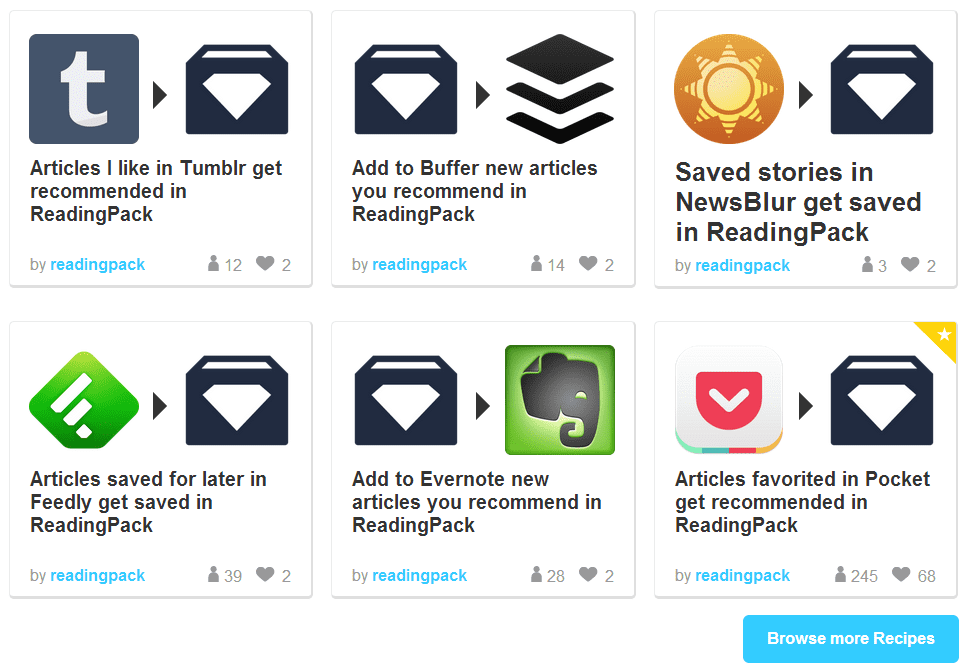Viewport: 968px width, 671px height.
Task: Click the ReadingPack icon in the Tumblr recipe
Action: point(237,89)
